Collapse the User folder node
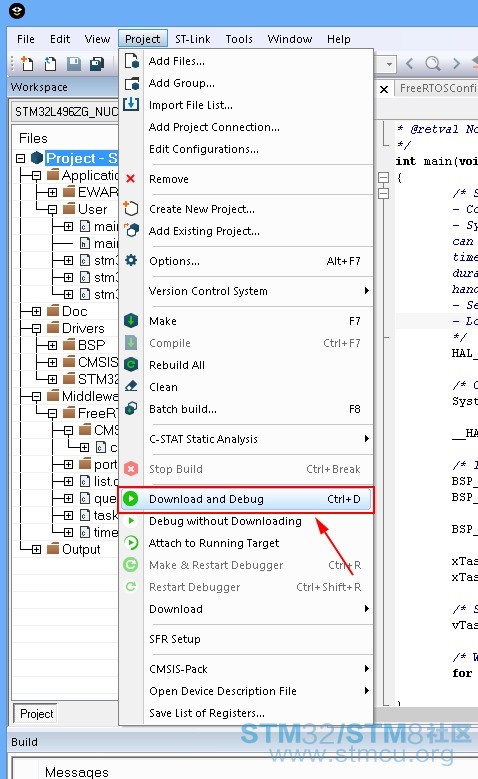Viewport: 478px width, 779px height. (53, 210)
